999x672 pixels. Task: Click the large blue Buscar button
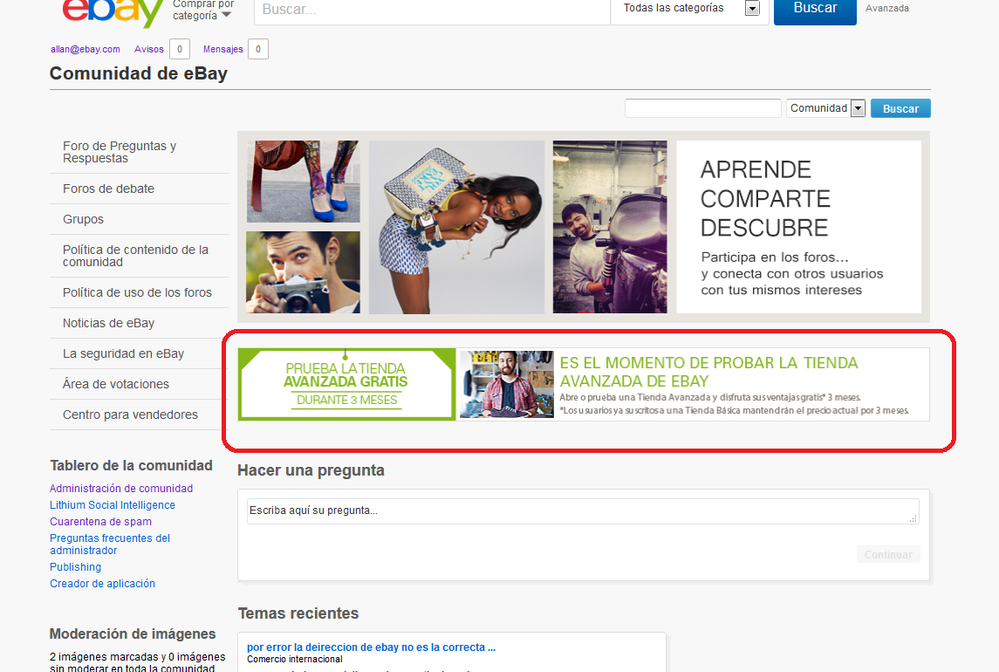(x=815, y=10)
